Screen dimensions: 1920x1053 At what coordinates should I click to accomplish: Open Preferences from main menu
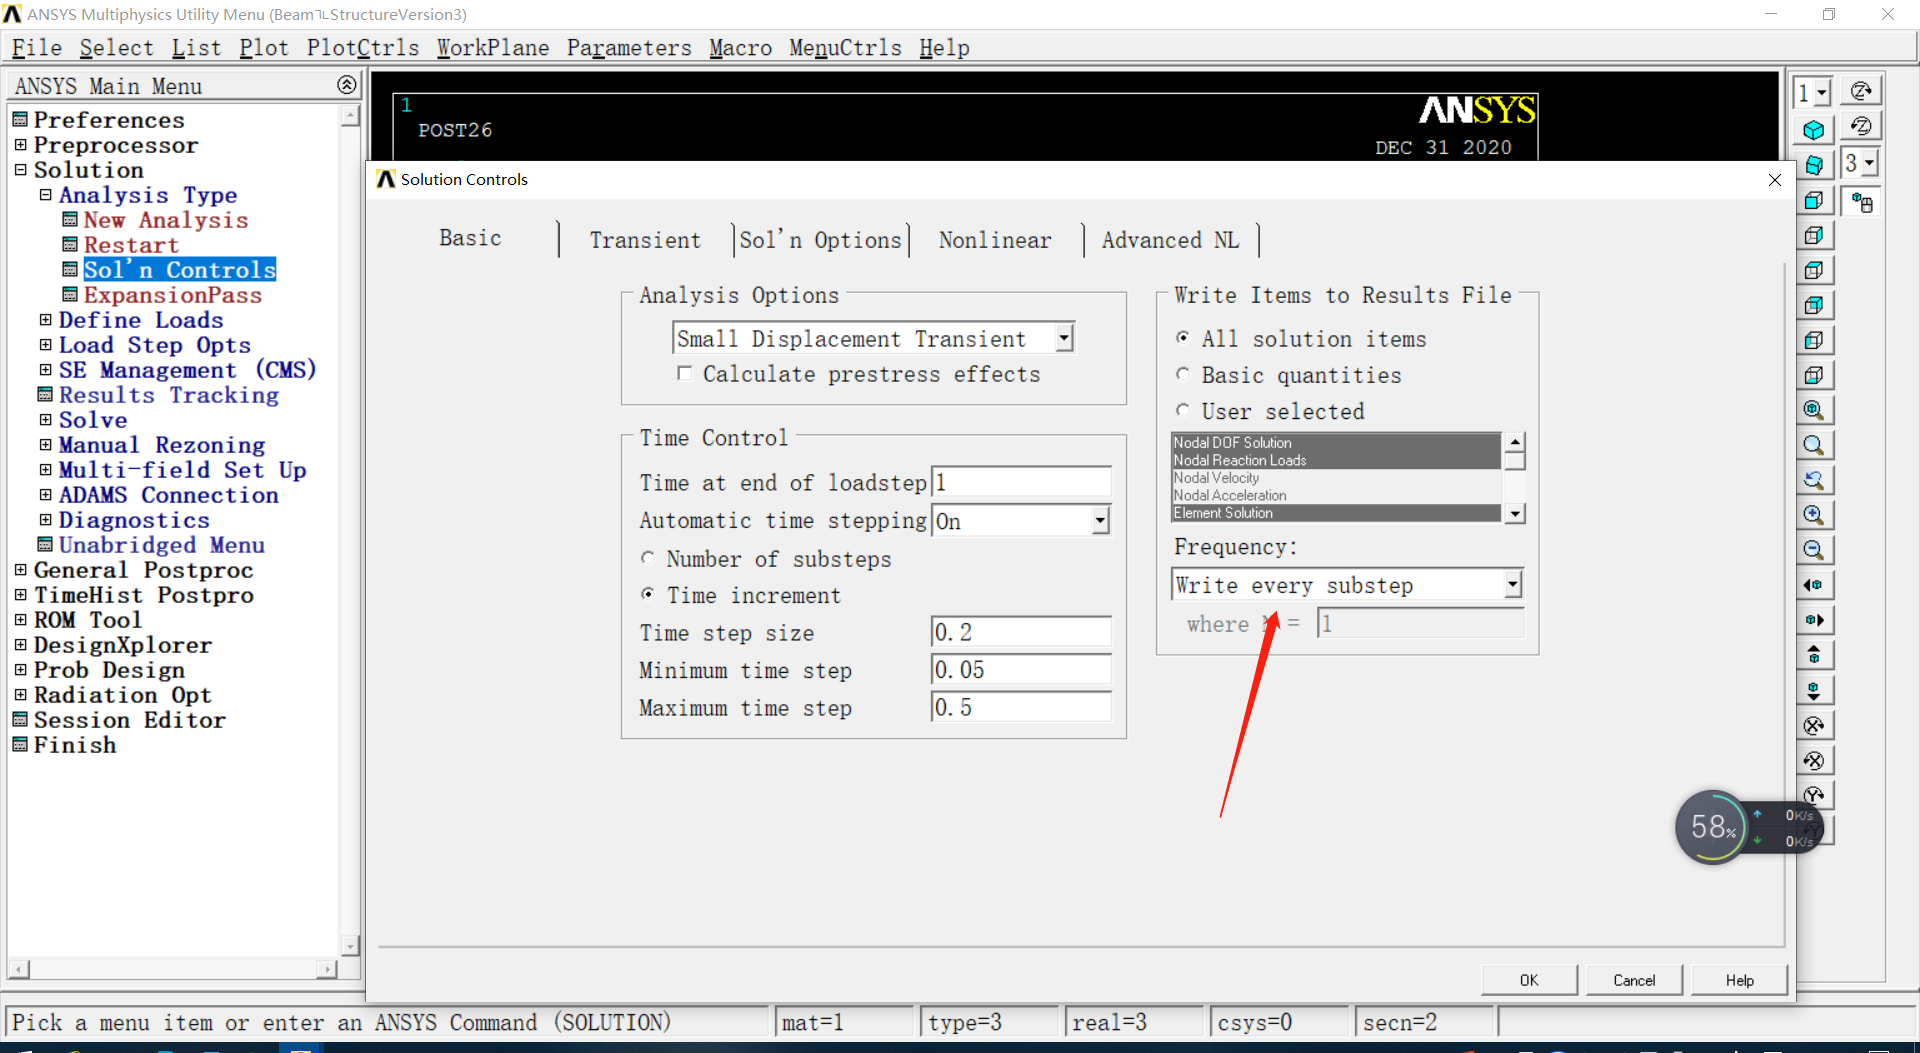pos(109,120)
